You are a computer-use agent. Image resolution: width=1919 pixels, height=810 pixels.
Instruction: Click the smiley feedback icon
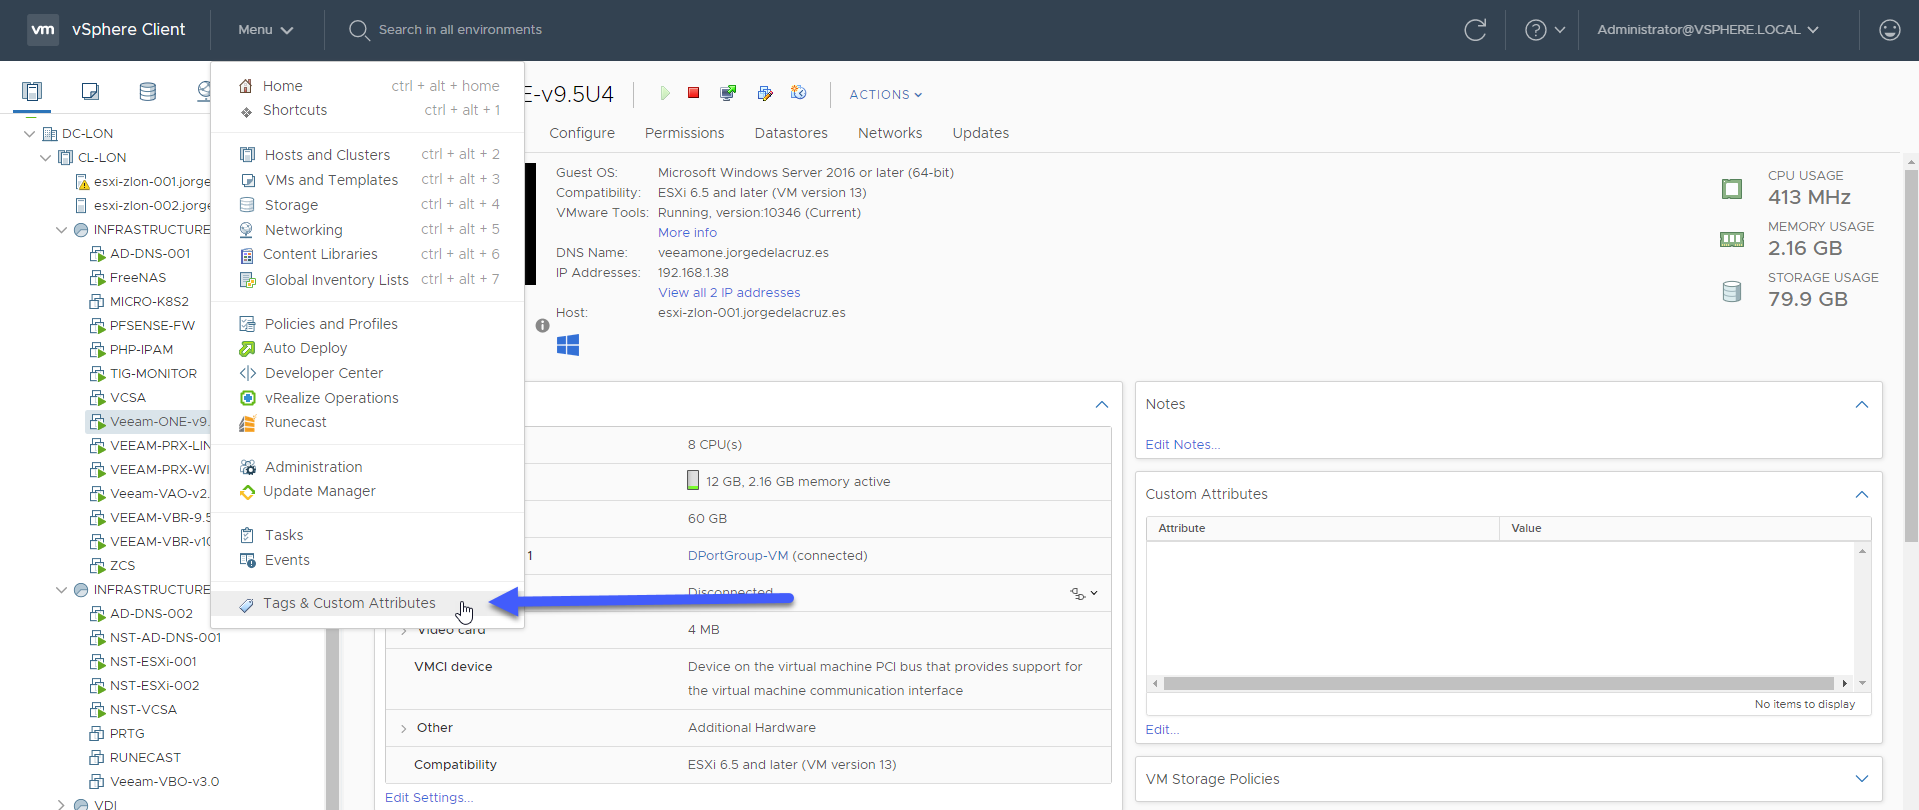tap(1889, 30)
